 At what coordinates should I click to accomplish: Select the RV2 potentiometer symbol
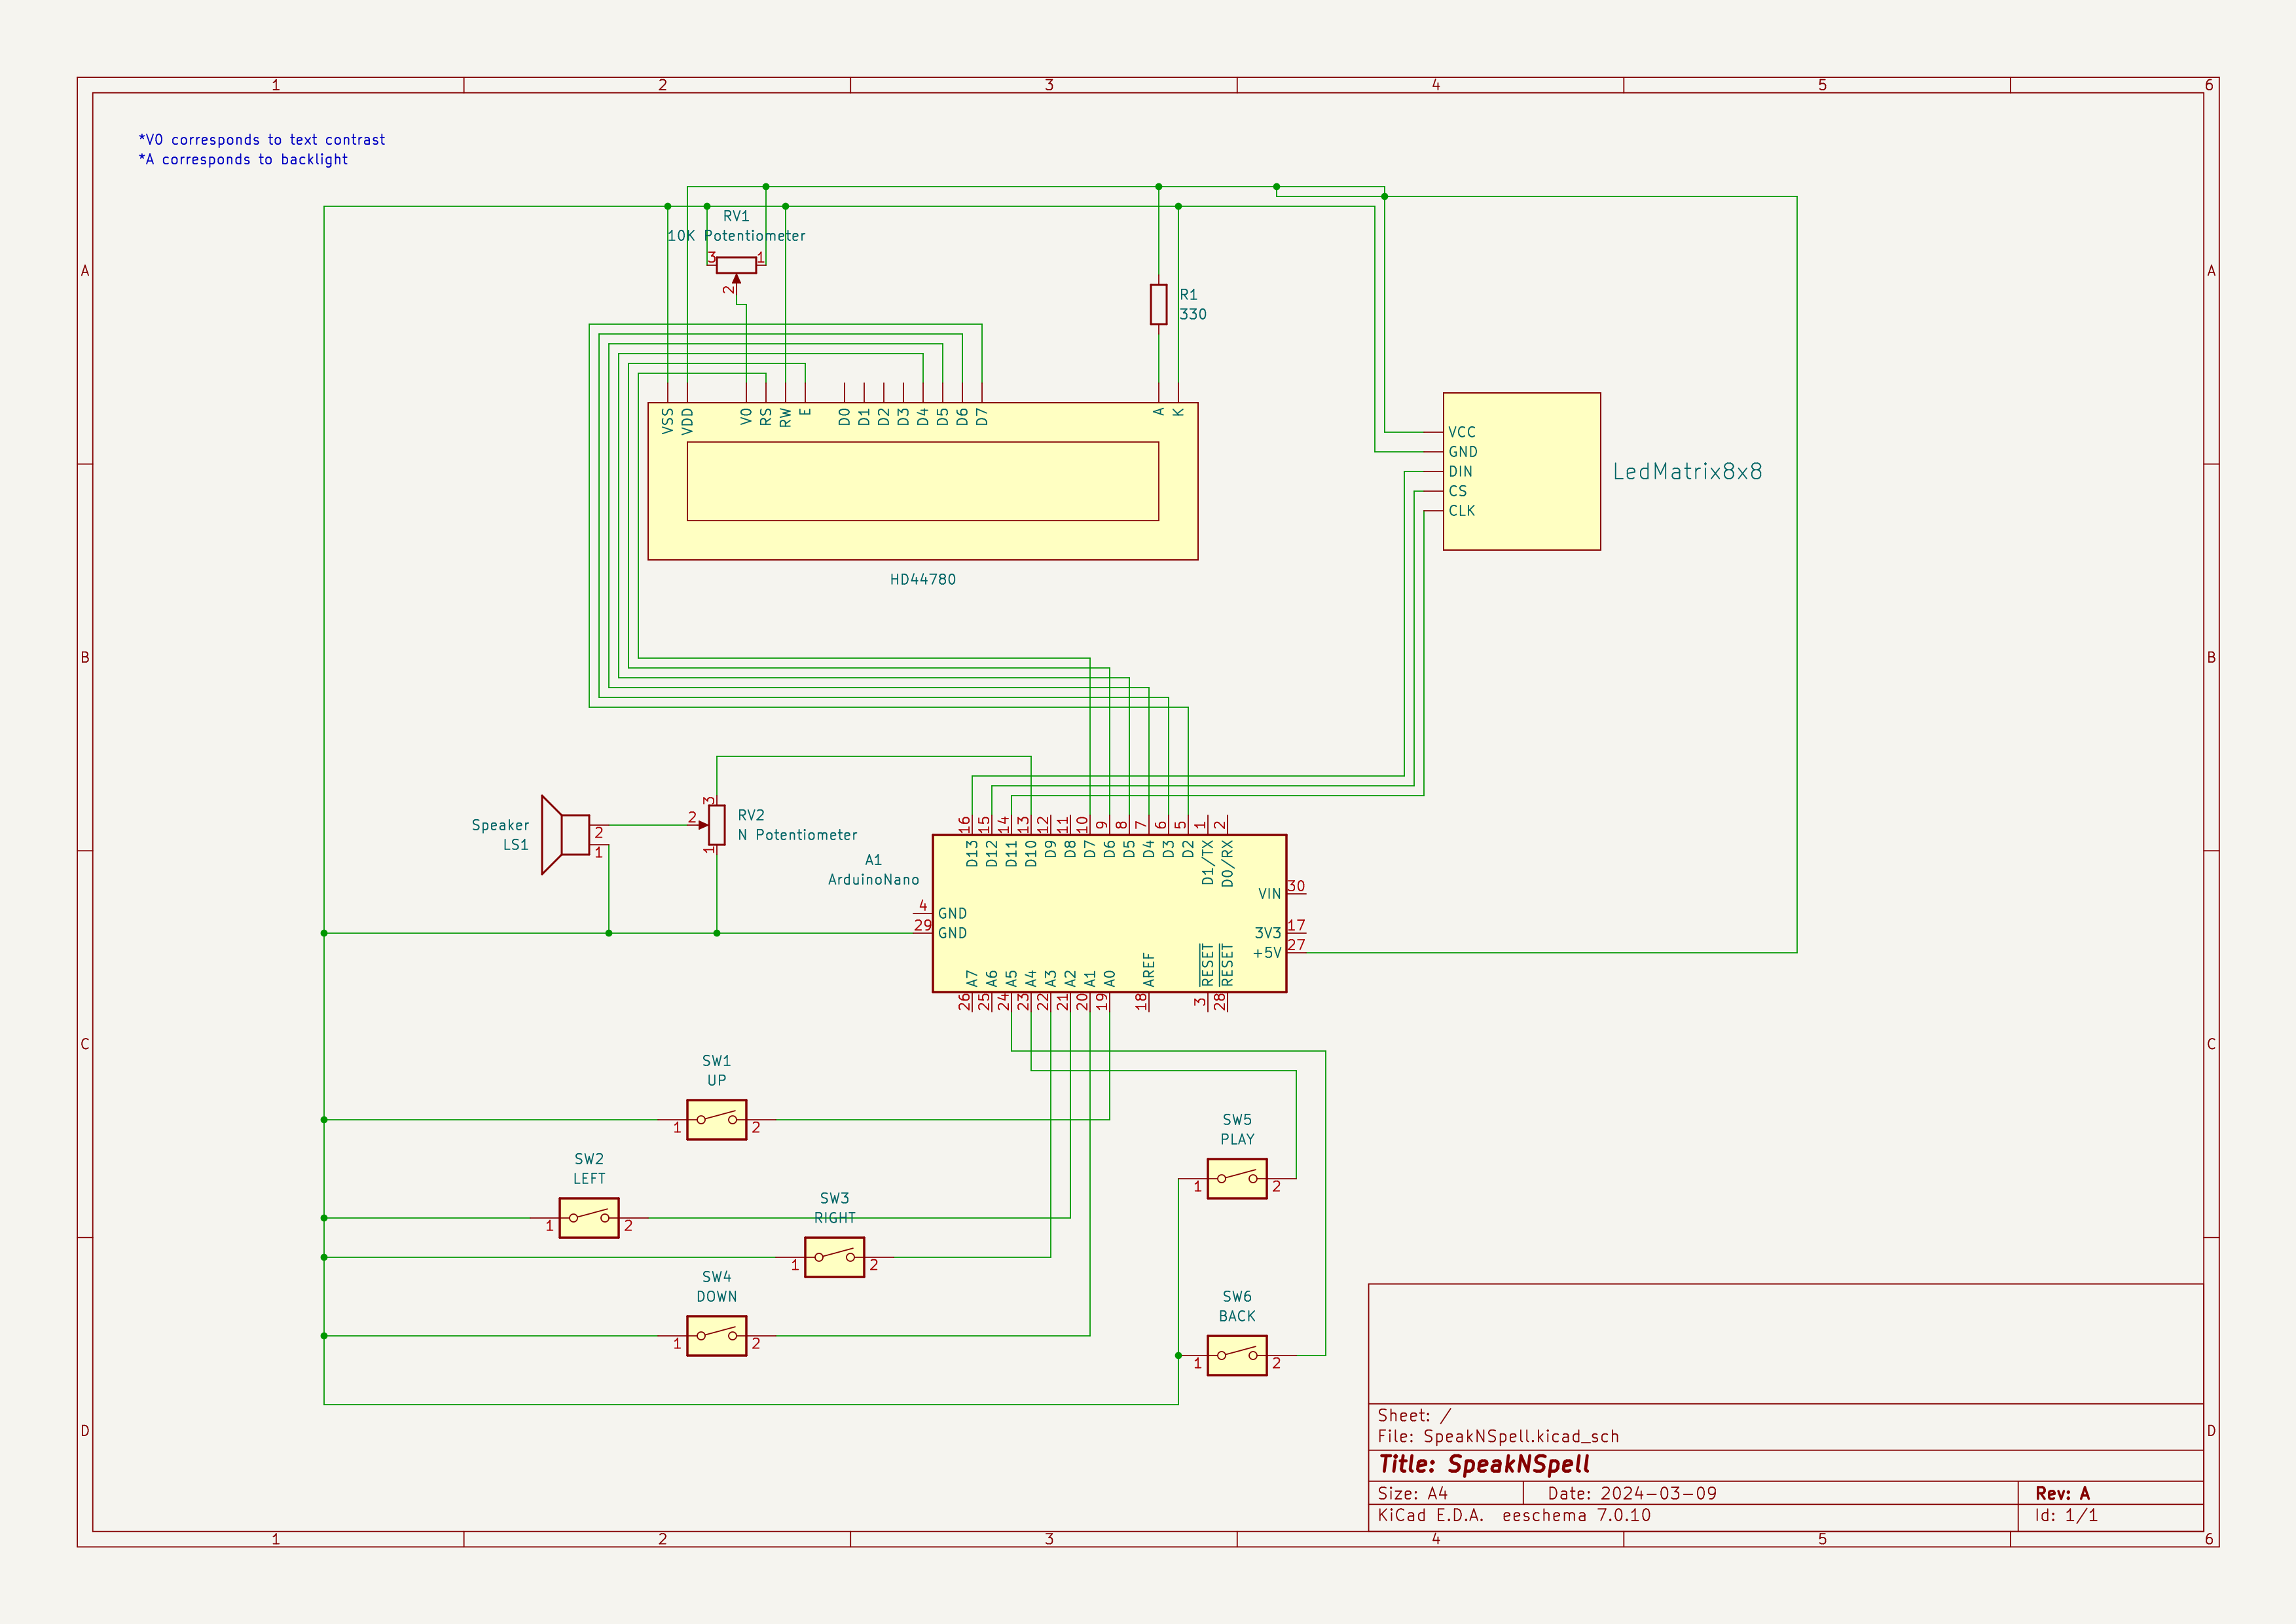point(716,825)
